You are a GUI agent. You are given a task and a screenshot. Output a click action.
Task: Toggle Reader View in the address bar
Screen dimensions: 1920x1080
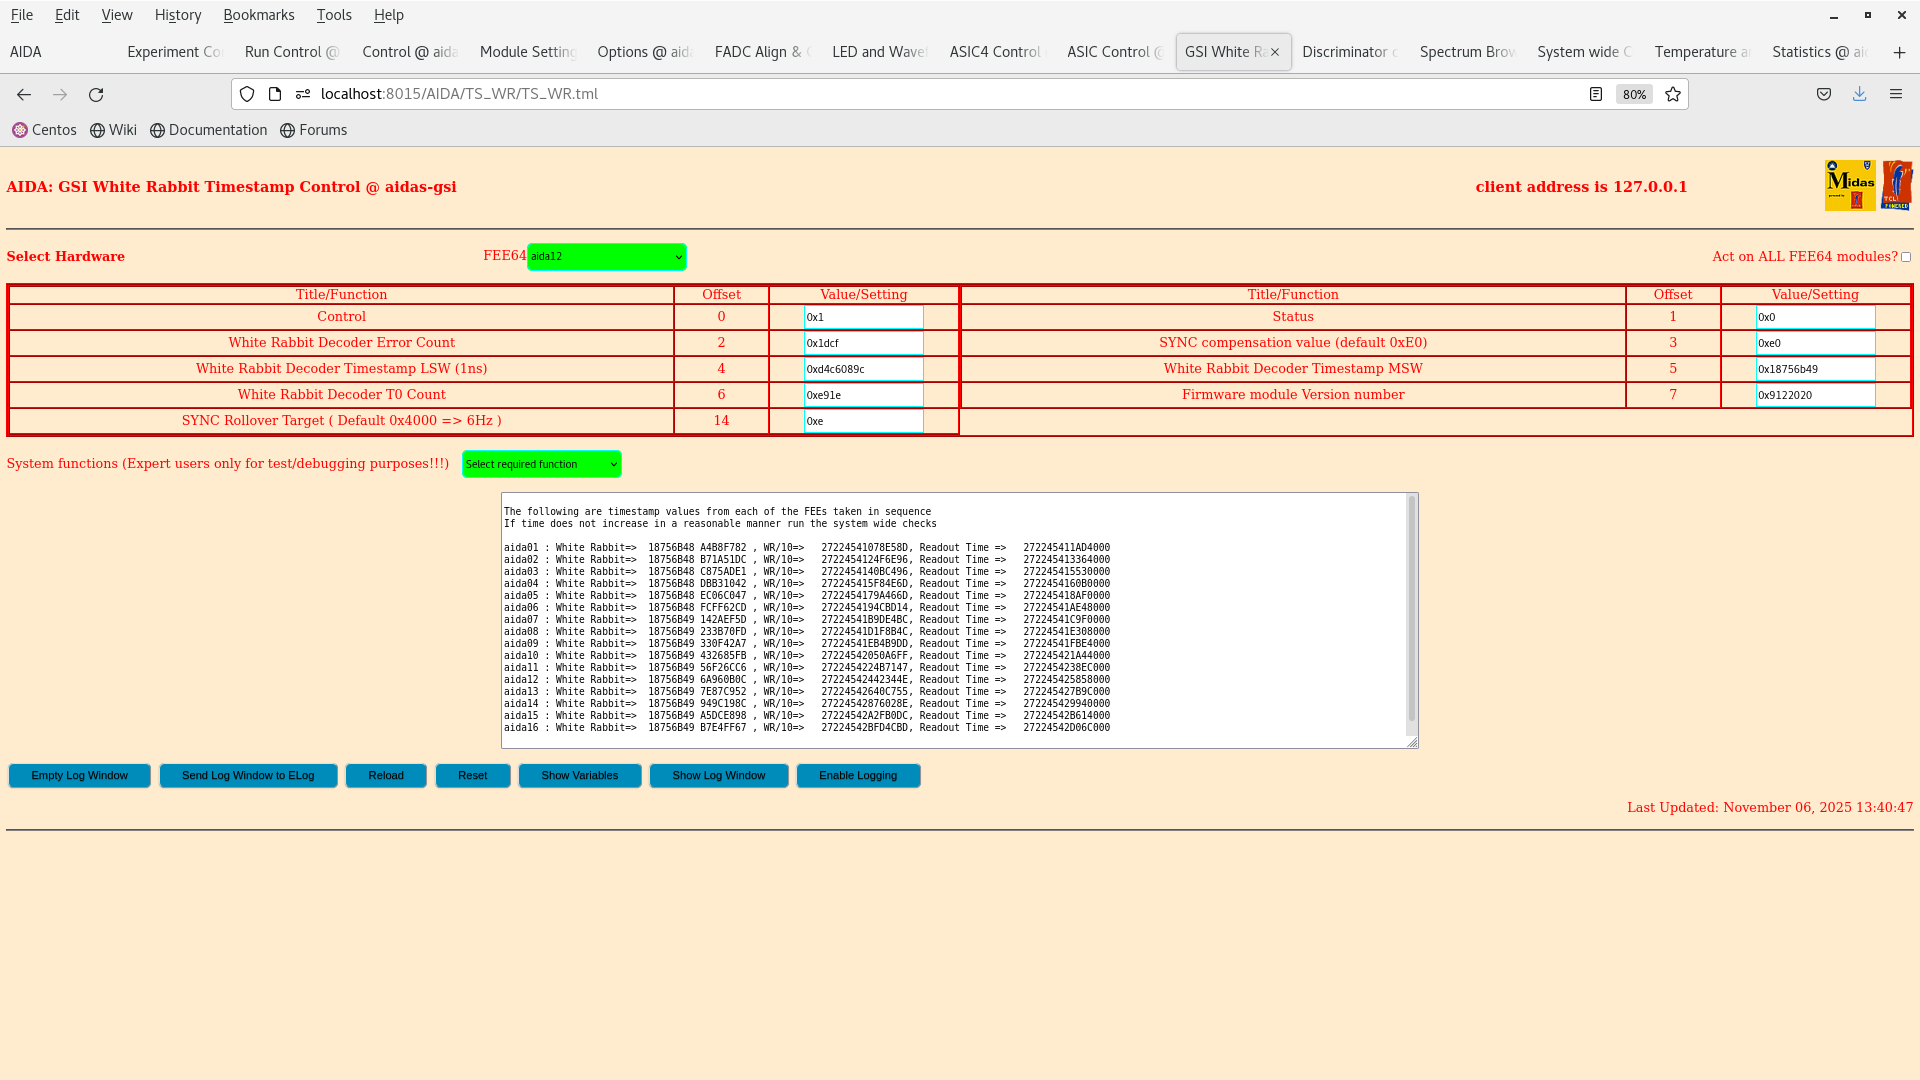click(1596, 94)
